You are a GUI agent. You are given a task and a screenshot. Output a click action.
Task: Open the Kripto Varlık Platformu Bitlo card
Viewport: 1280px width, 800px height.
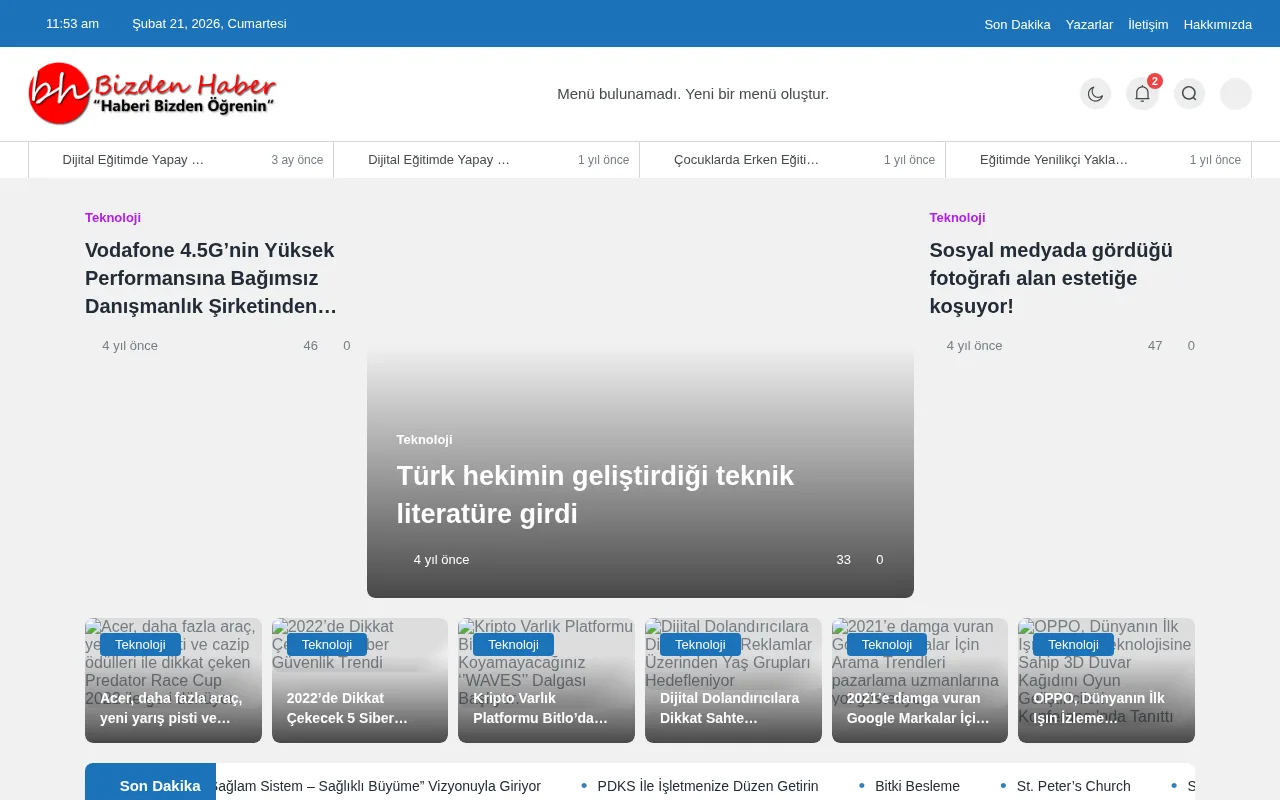point(546,680)
